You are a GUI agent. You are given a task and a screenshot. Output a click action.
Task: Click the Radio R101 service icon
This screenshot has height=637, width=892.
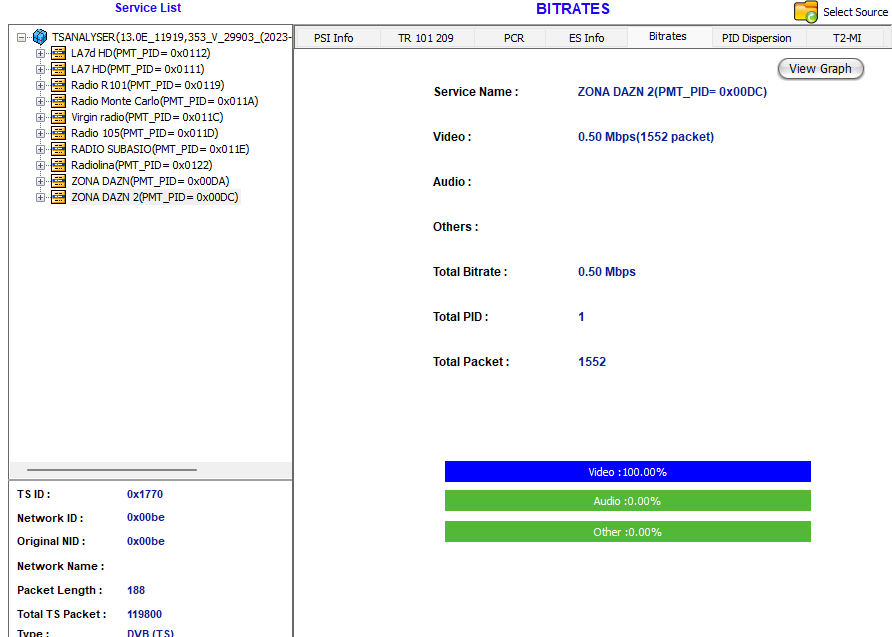[58, 85]
